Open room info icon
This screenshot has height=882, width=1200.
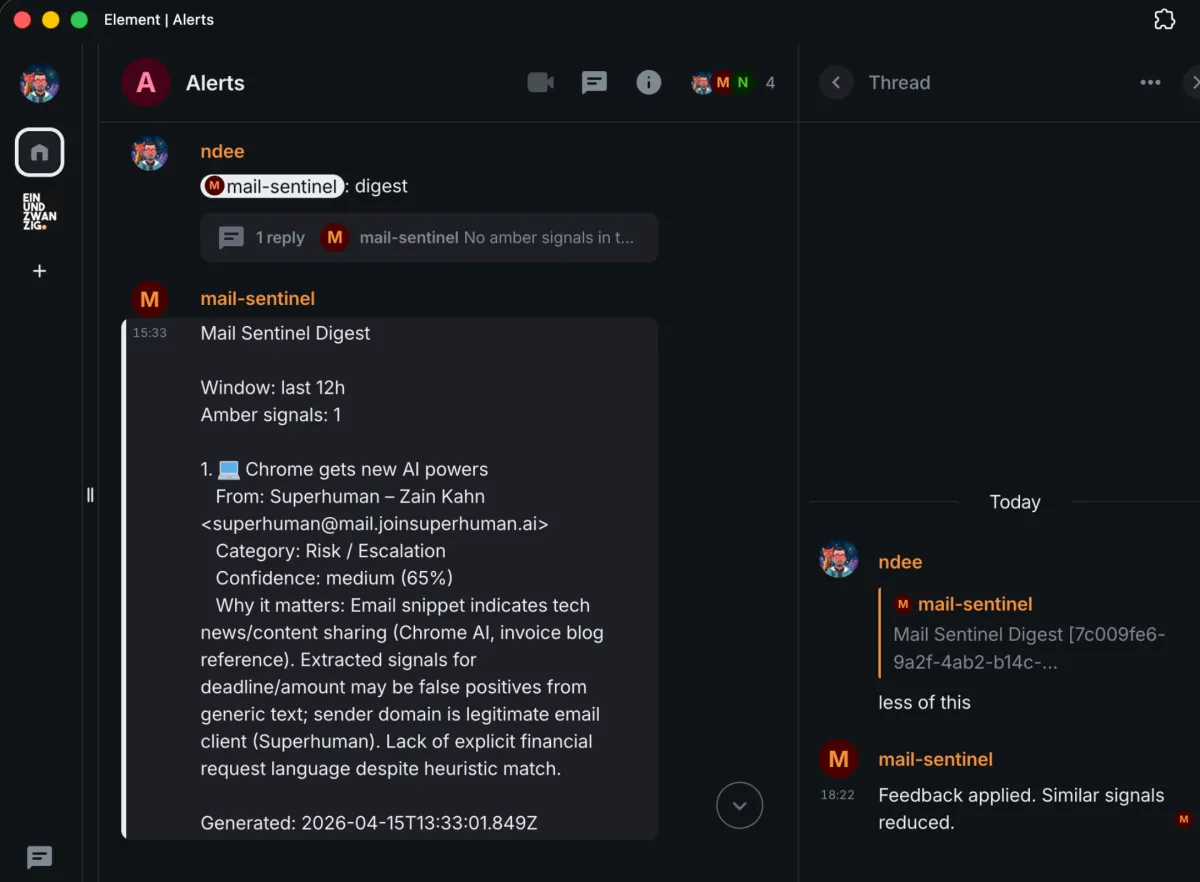pyautogui.click(x=648, y=82)
